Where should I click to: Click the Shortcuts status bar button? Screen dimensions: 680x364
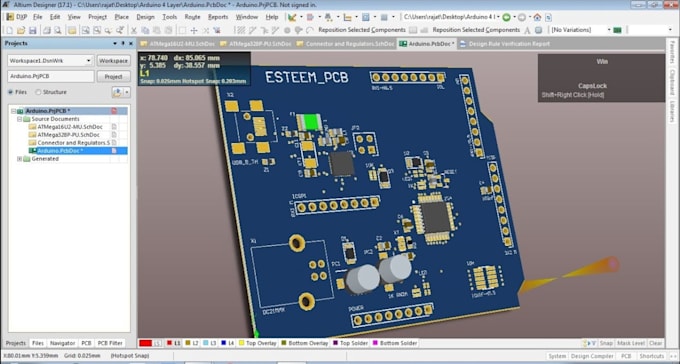[651, 356]
